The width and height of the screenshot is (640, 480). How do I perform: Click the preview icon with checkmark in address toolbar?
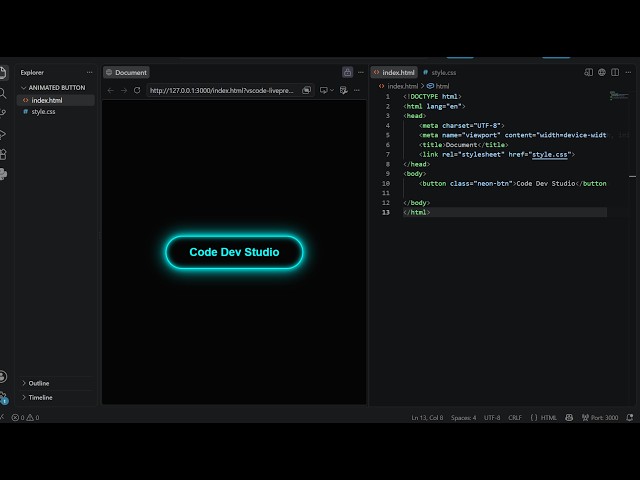coord(344,90)
